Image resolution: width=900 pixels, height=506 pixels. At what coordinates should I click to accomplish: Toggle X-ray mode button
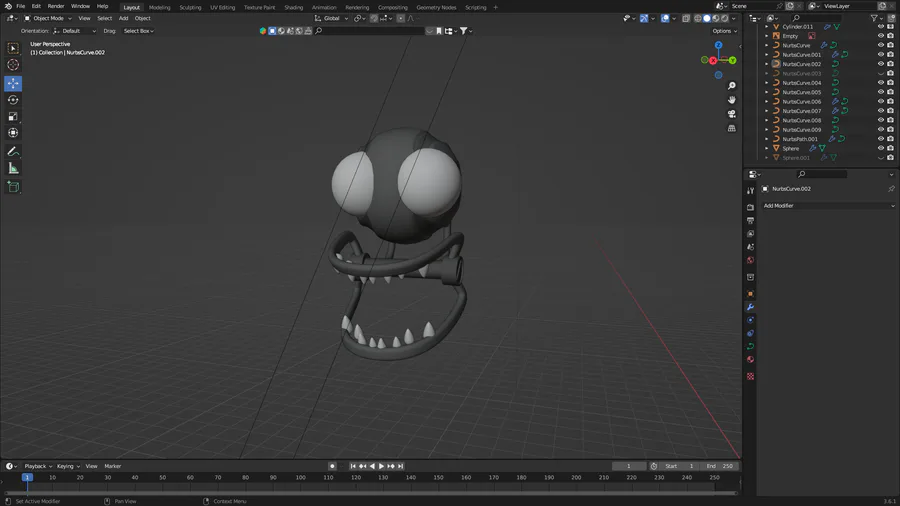pos(686,18)
